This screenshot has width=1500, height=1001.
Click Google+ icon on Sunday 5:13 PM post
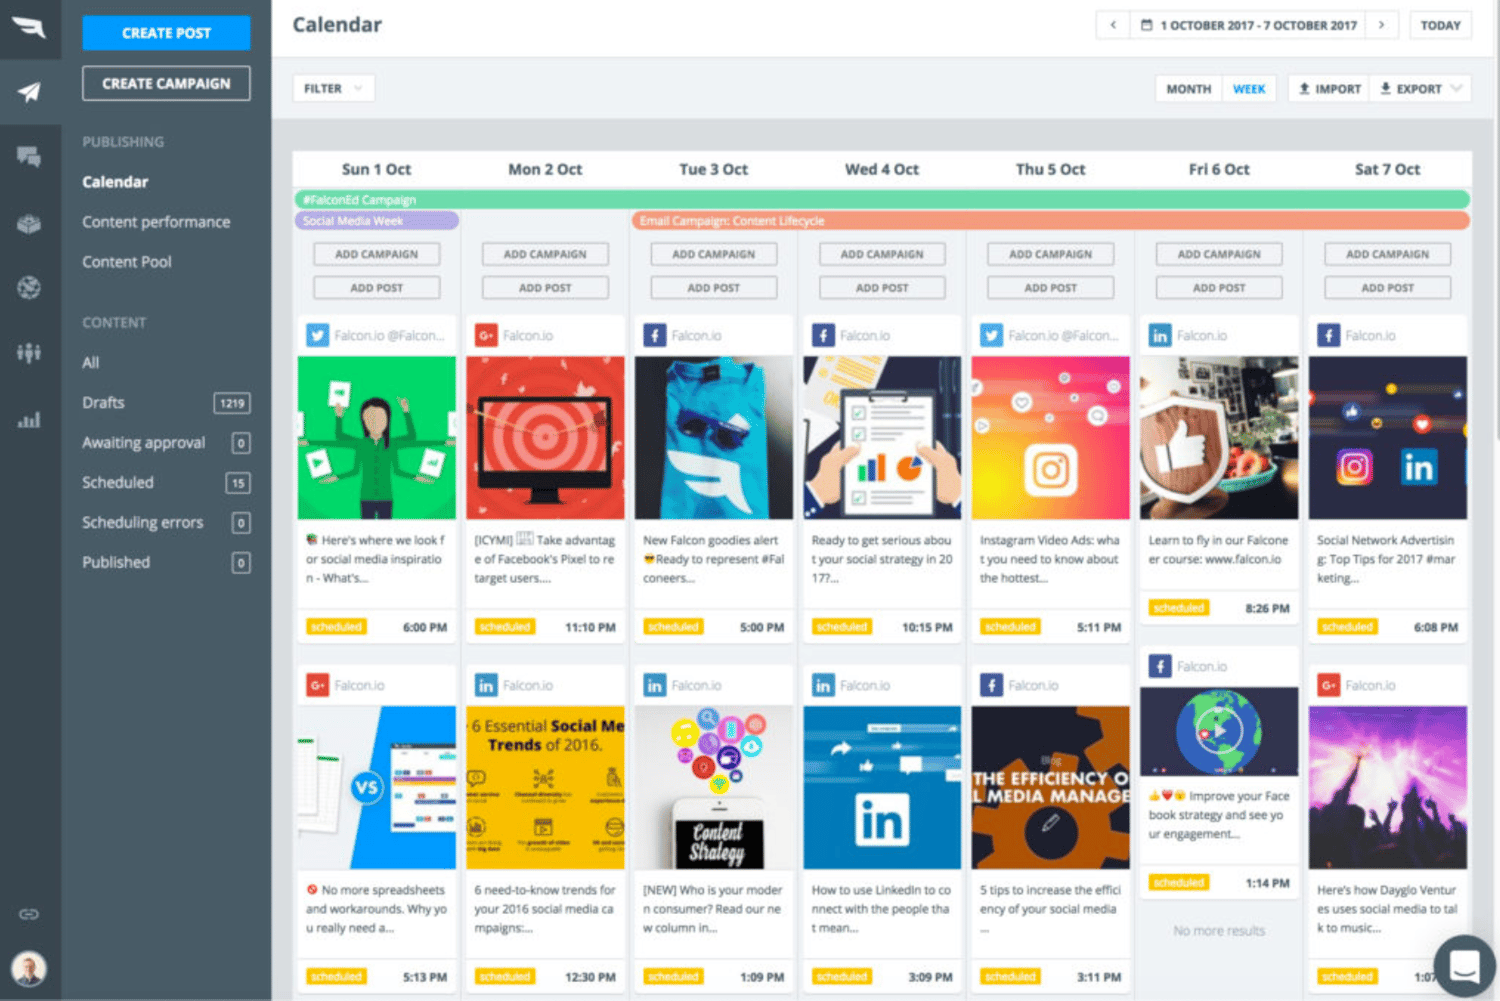[x=317, y=685]
